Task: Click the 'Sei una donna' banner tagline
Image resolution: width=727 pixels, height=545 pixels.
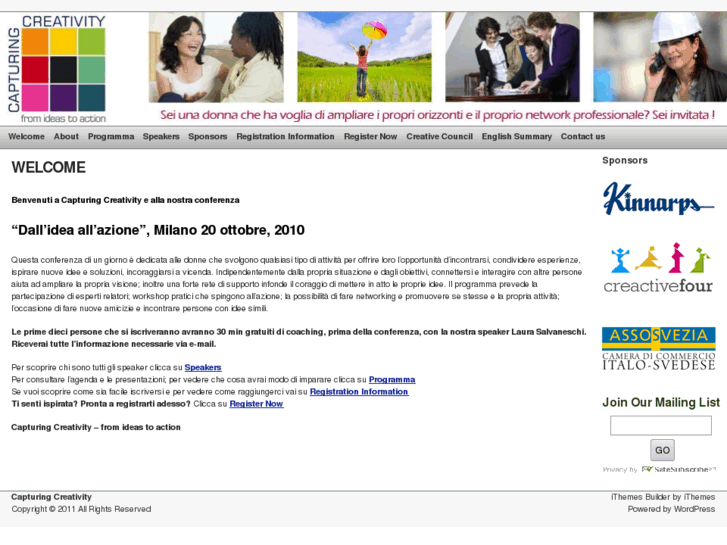Action: 437,115
